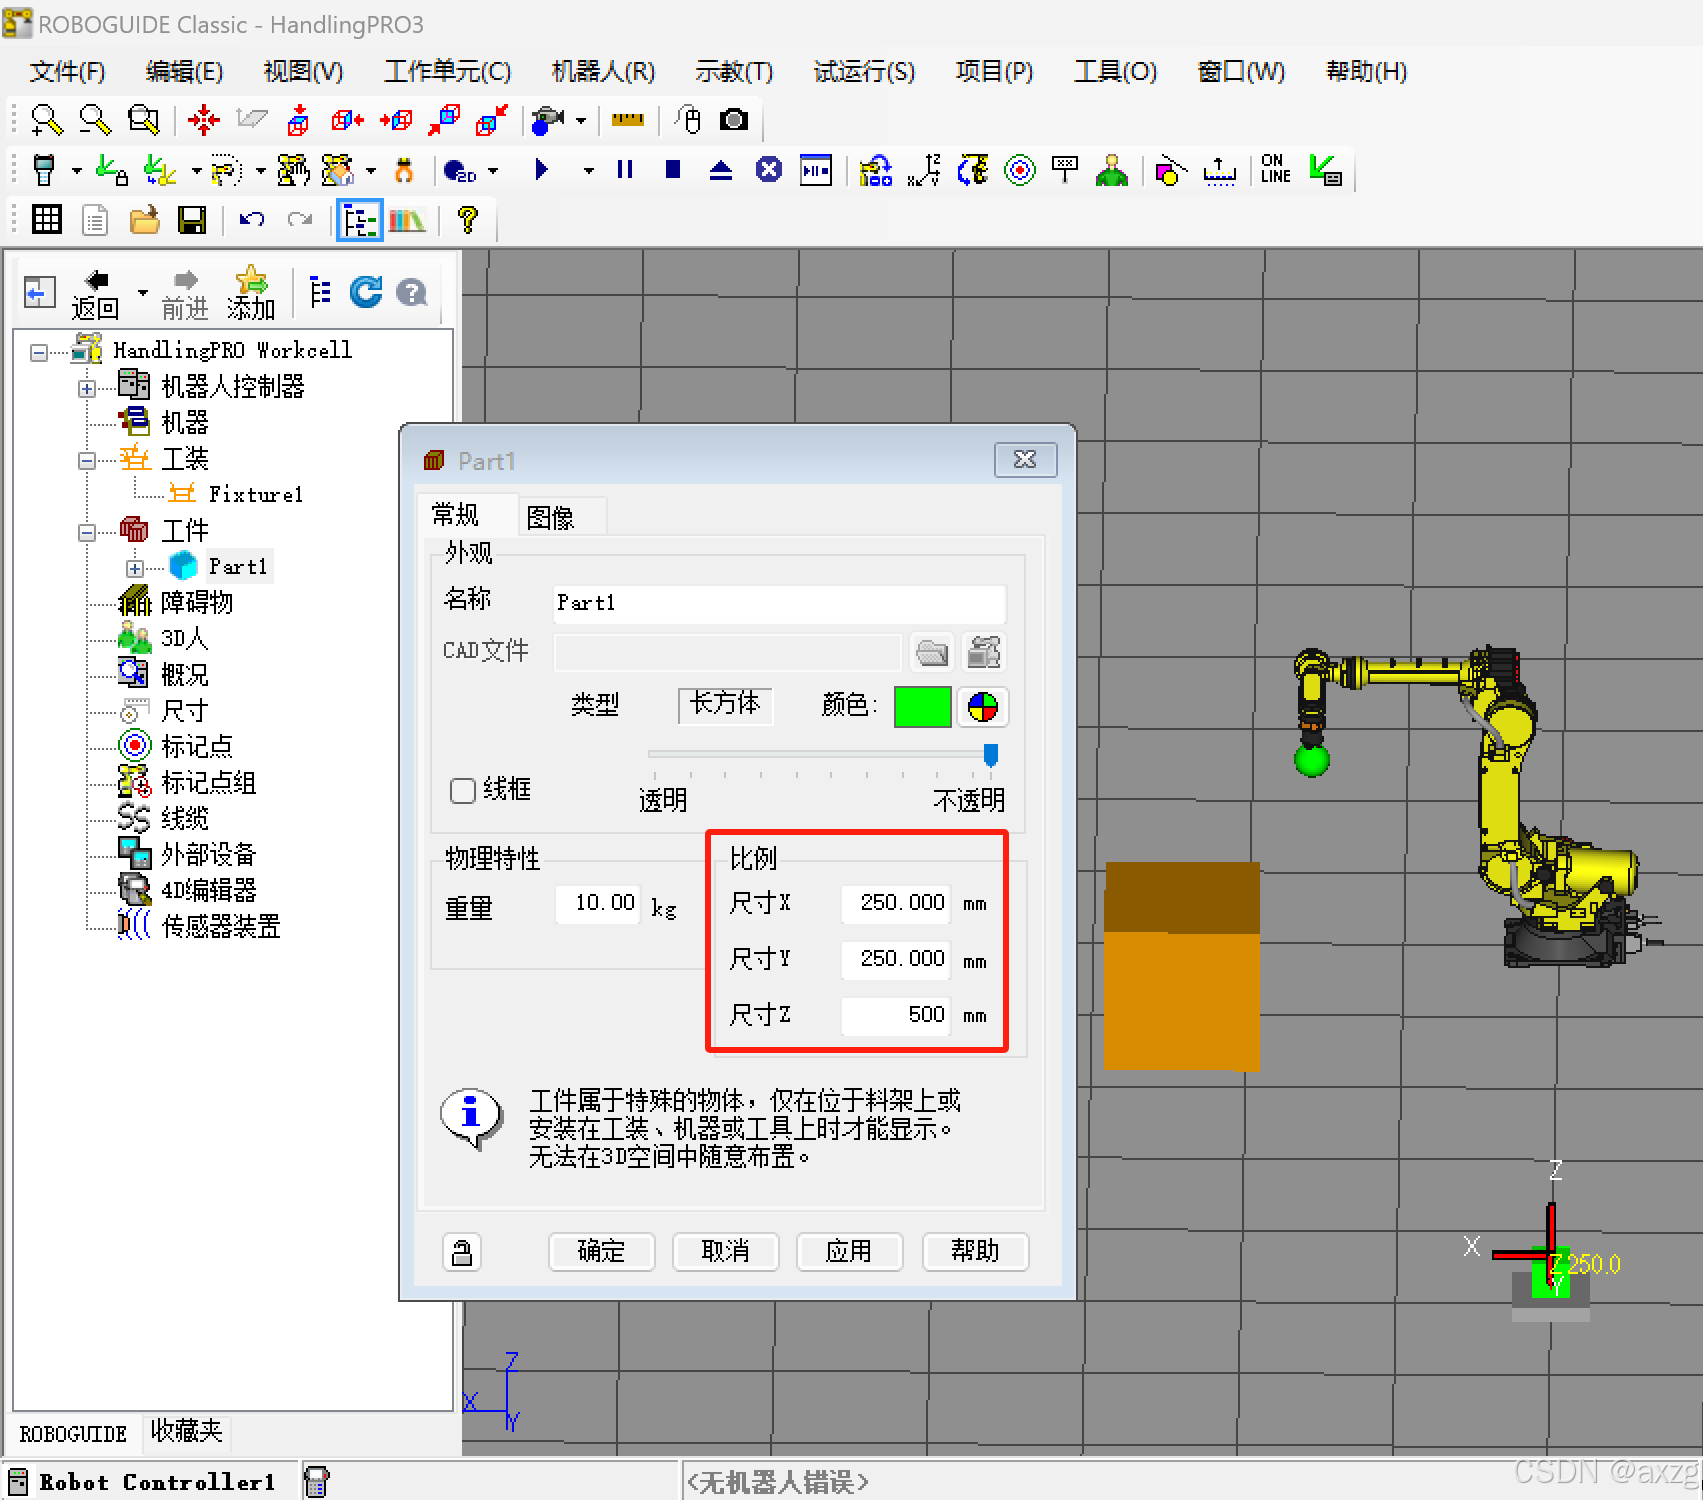The image size is (1703, 1501).
Task: Click the zoom out magnifier icon
Action: click(x=95, y=120)
